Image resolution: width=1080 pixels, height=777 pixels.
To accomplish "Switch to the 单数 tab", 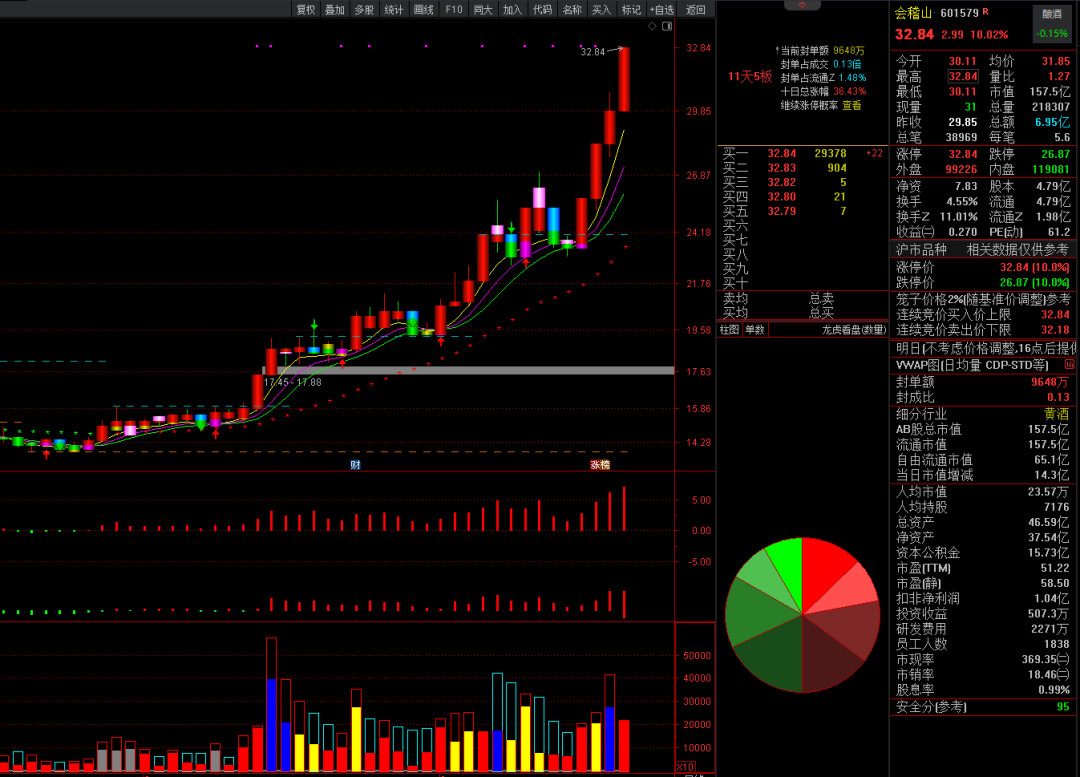I will coord(755,330).
